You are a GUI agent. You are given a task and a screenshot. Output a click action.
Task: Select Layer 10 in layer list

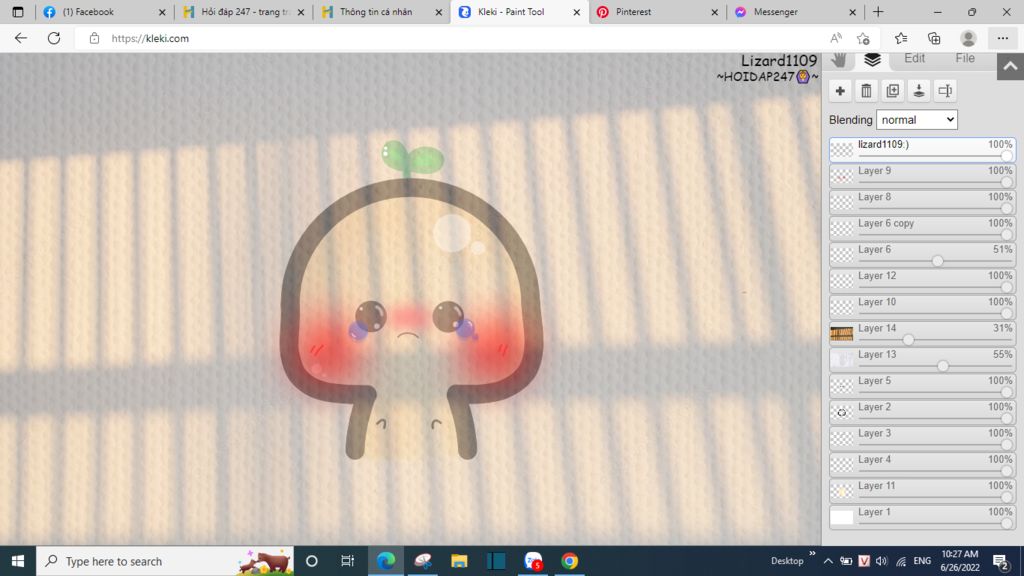(922, 307)
